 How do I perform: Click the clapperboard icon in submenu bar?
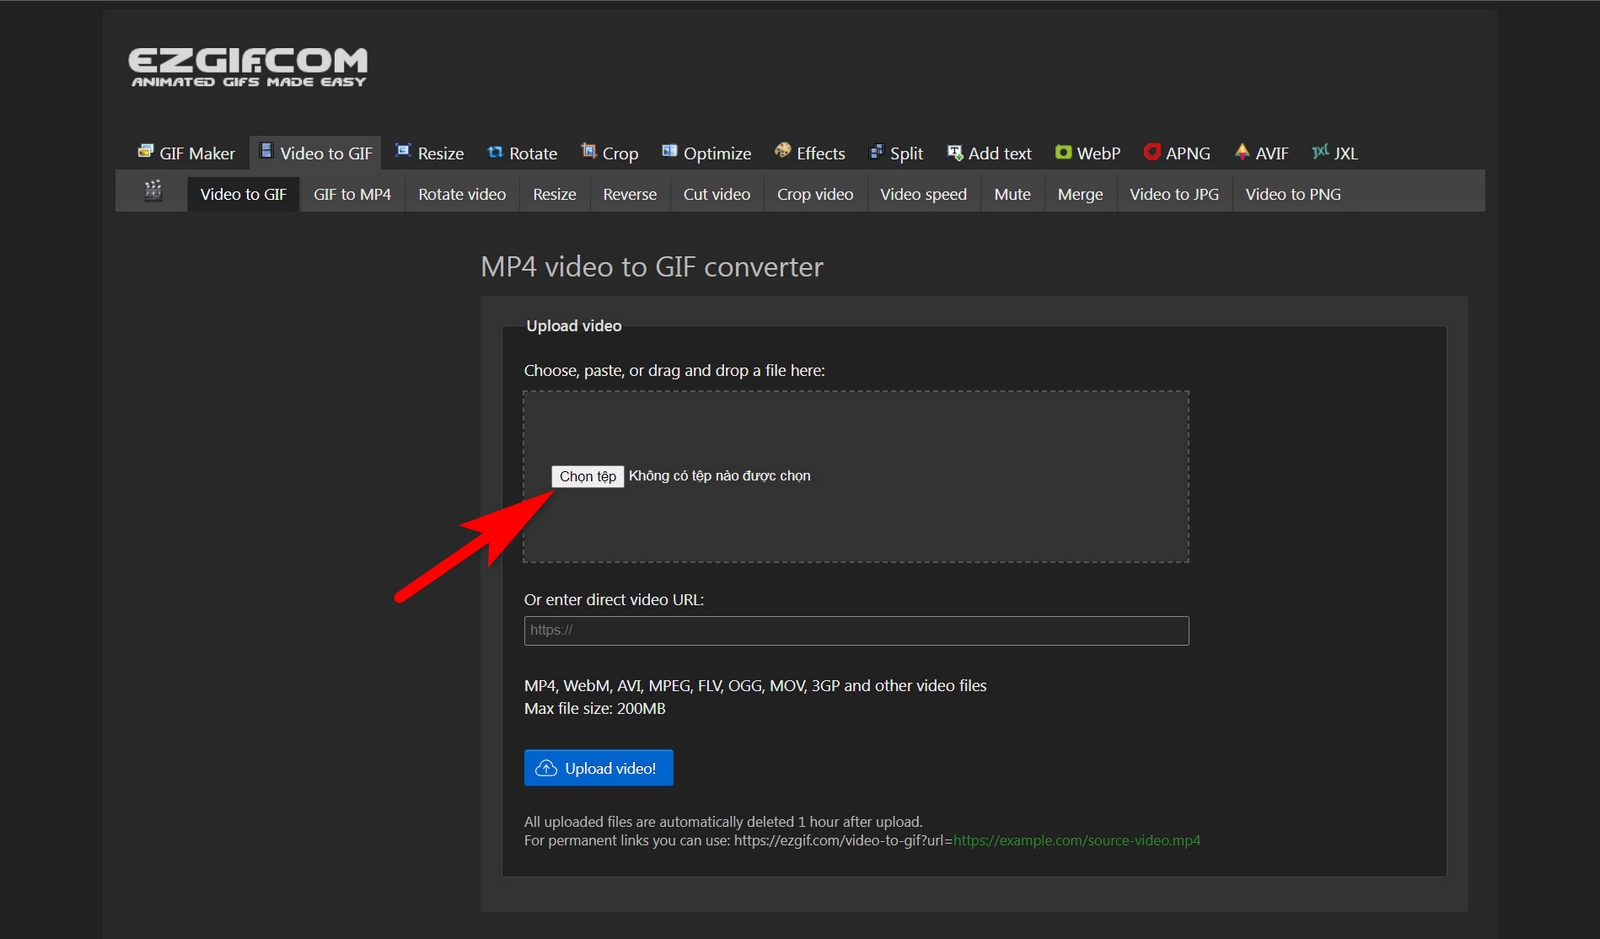coord(153,190)
